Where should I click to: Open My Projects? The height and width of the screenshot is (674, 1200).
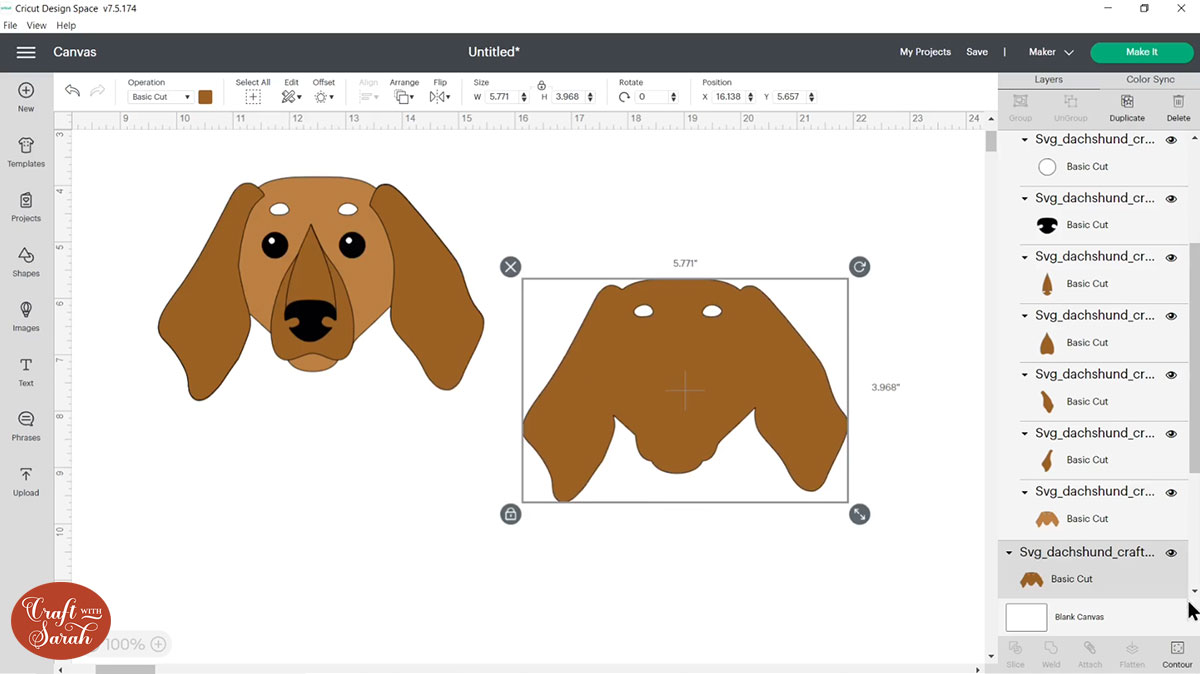(x=925, y=52)
